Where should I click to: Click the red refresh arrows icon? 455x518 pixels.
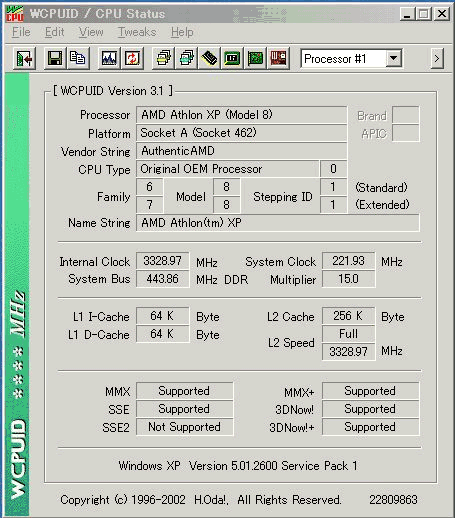click(x=132, y=59)
